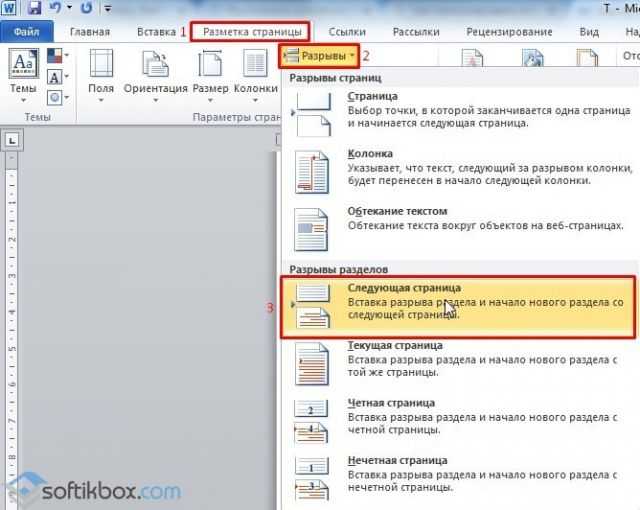Redo the last action
The width and height of the screenshot is (640, 510).
click(x=87, y=8)
